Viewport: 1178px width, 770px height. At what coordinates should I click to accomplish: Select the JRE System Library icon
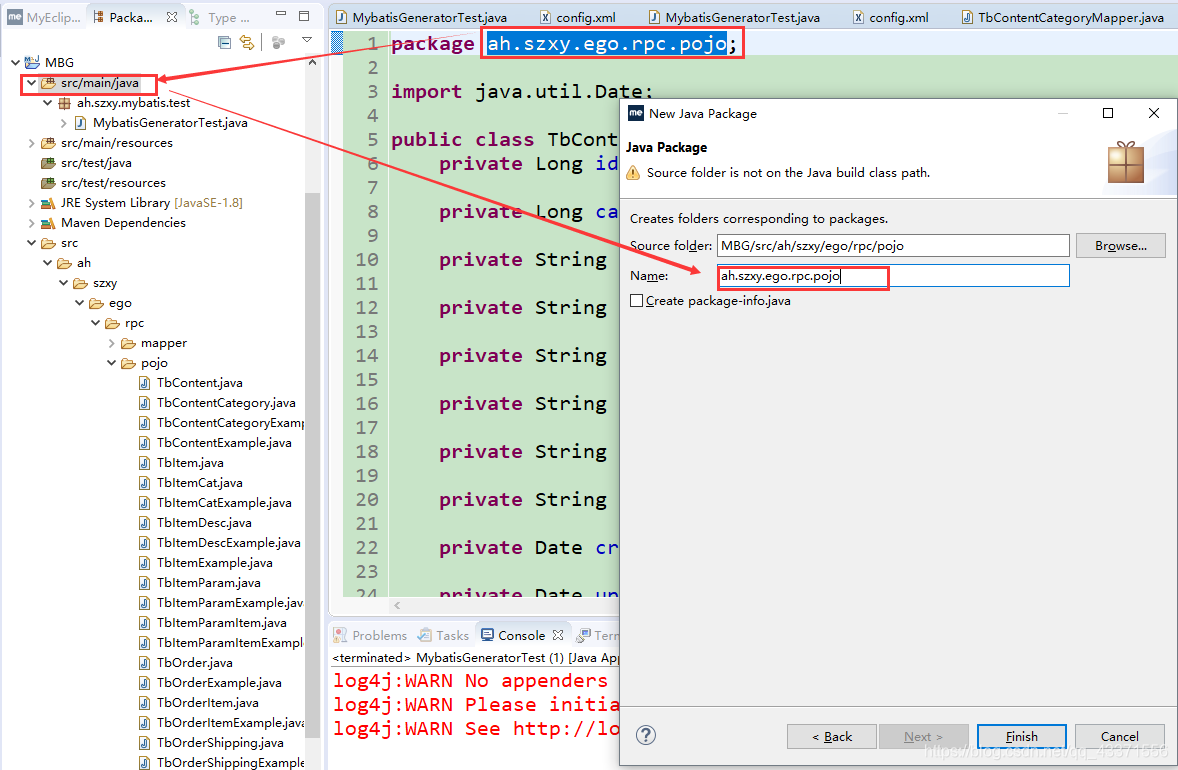(48, 203)
